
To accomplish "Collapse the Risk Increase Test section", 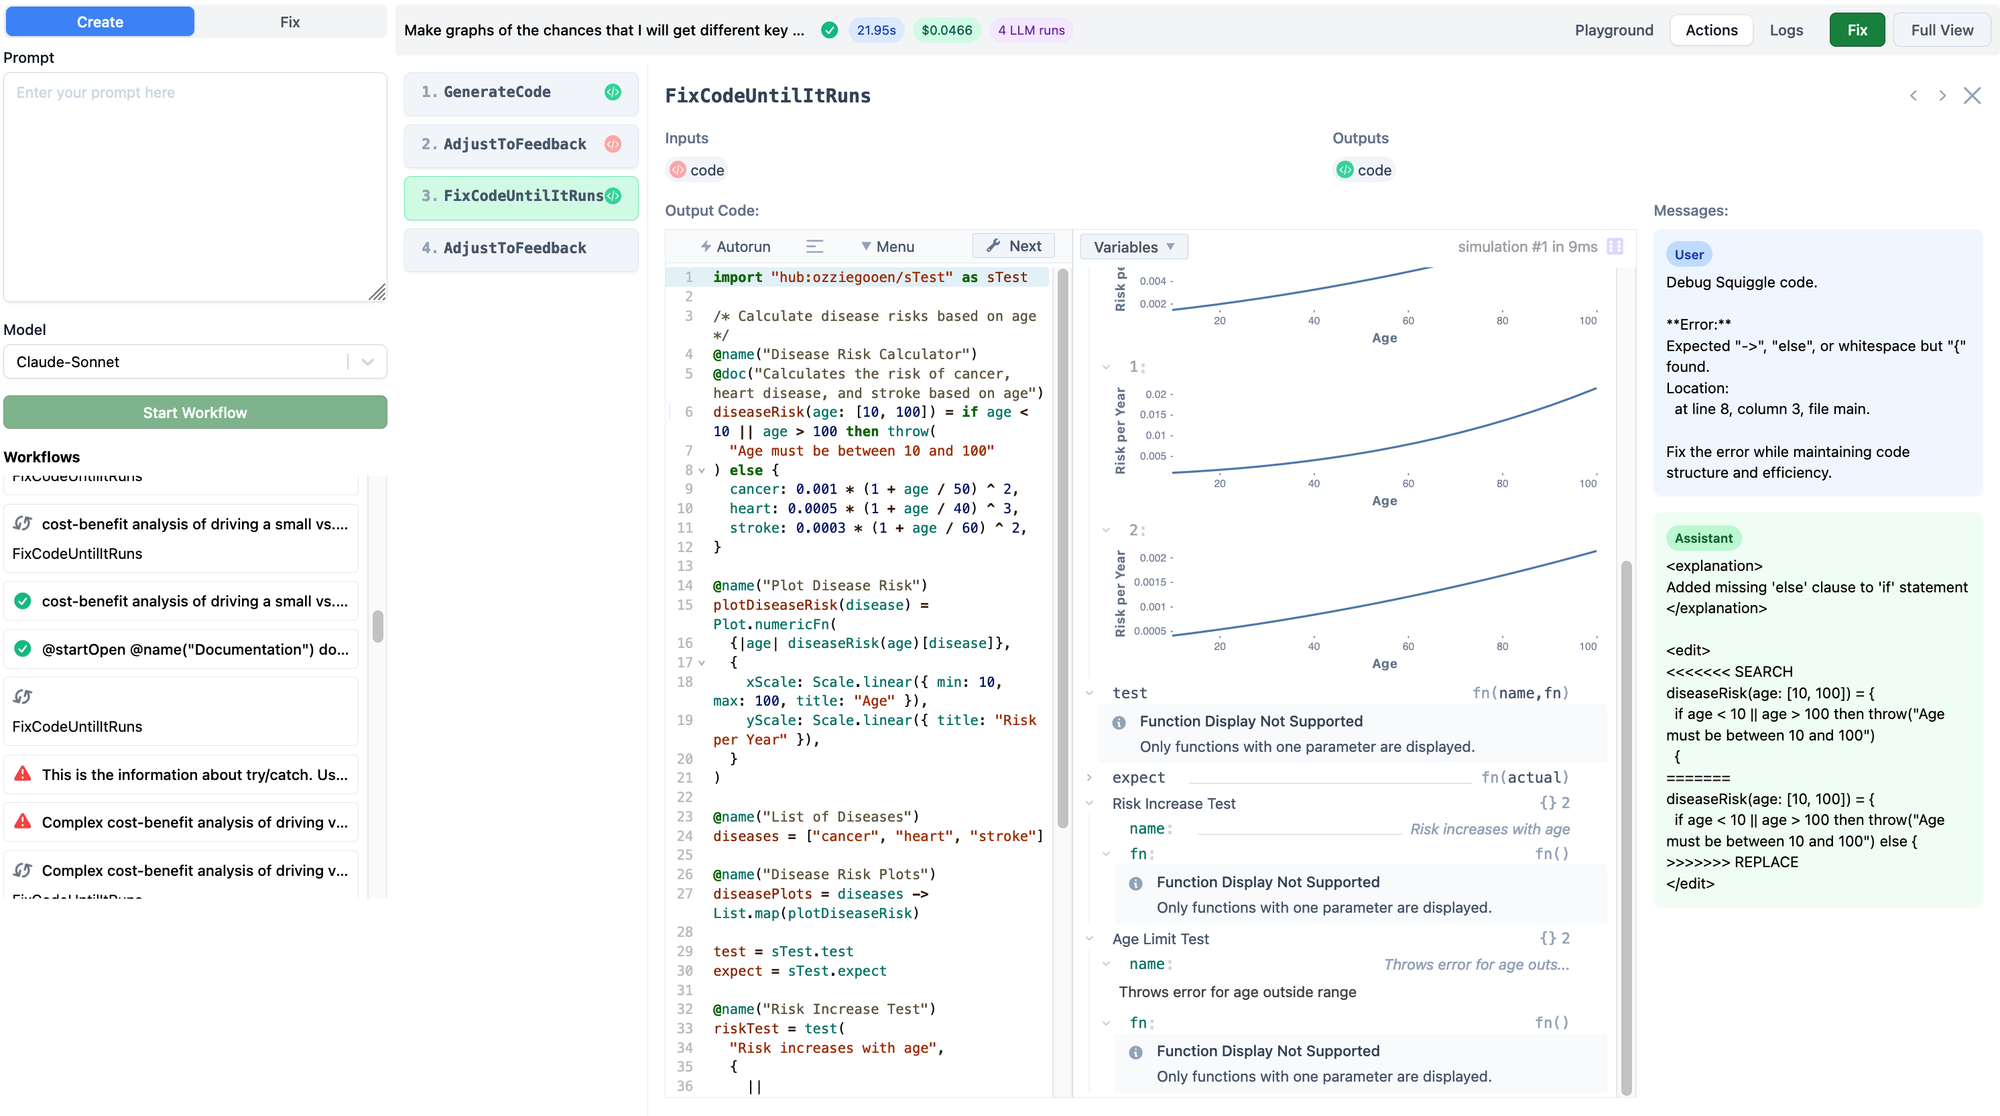I will pyautogui.click(x=1090, y=803).
